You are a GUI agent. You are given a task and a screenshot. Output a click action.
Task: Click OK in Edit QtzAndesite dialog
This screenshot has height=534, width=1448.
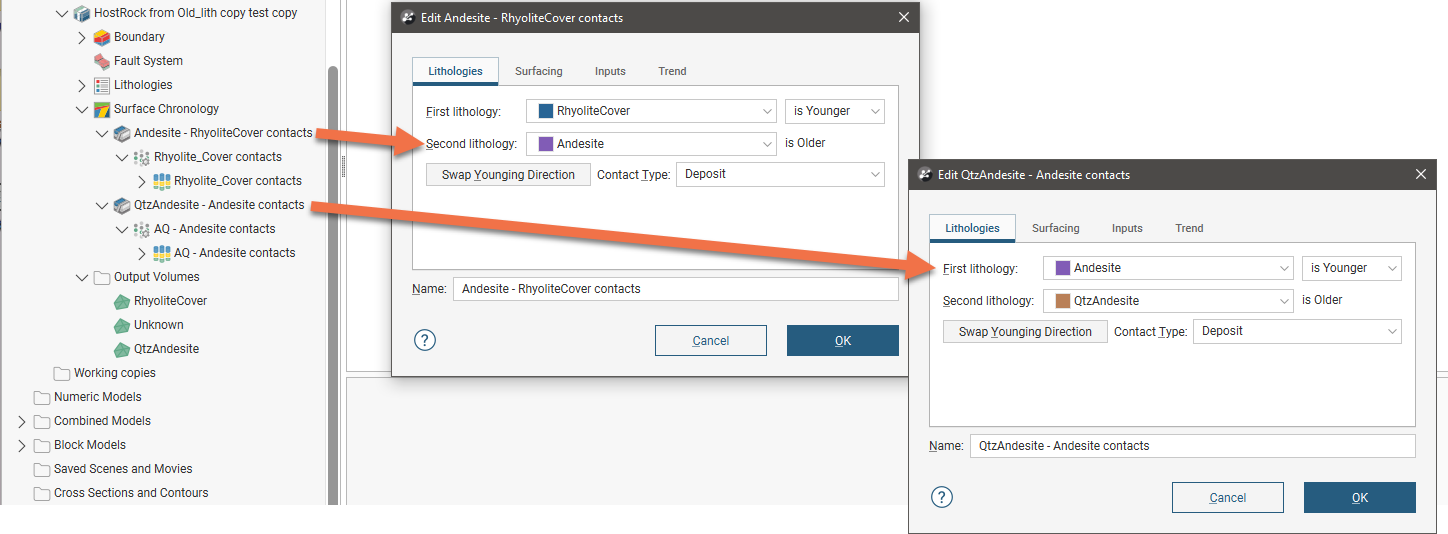[x=1359, y=498]
